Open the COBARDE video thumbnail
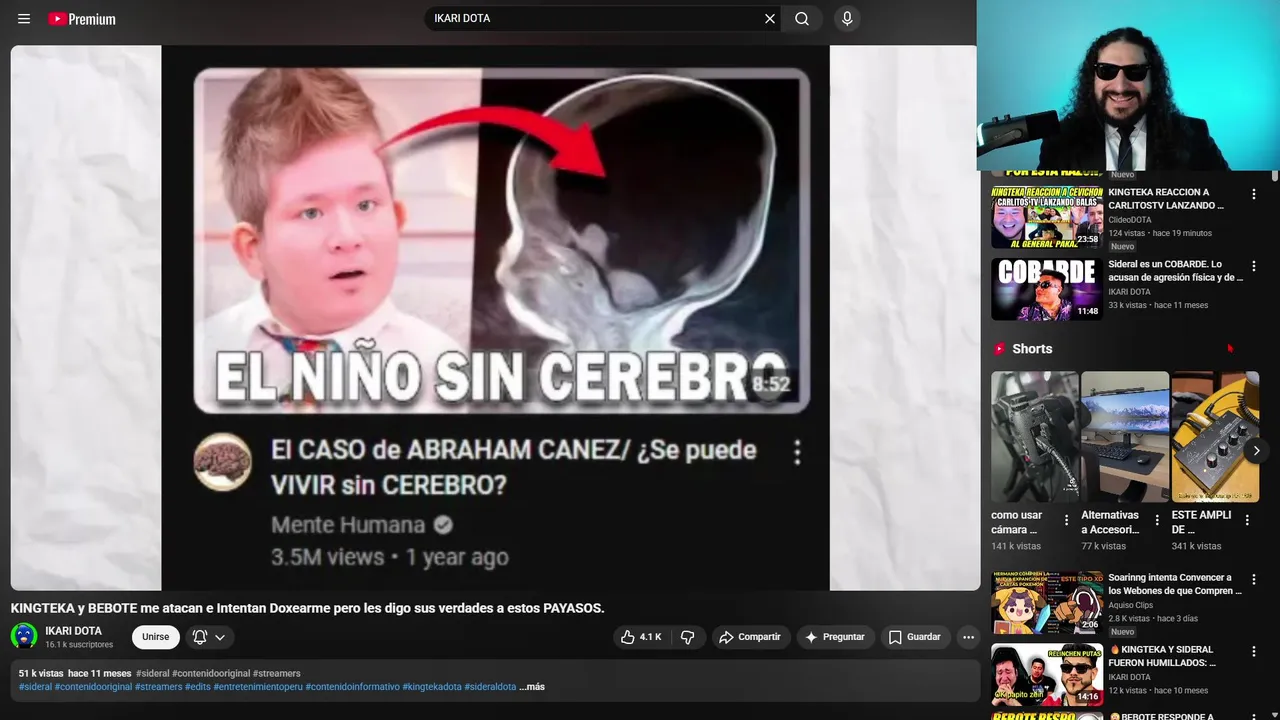Viewport: 1280px width, 720px height. click(1047, 289)
